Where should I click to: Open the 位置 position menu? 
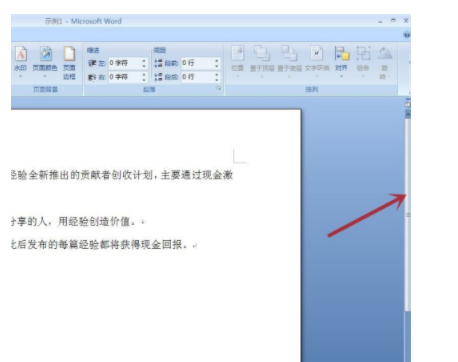tap(238, 62)
